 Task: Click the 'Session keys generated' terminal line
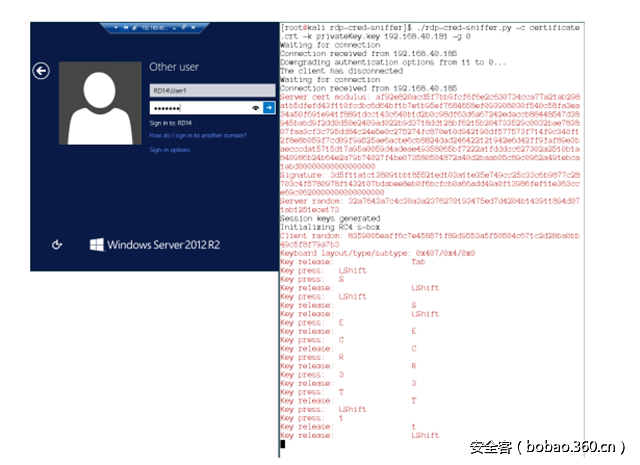point(330,218)
